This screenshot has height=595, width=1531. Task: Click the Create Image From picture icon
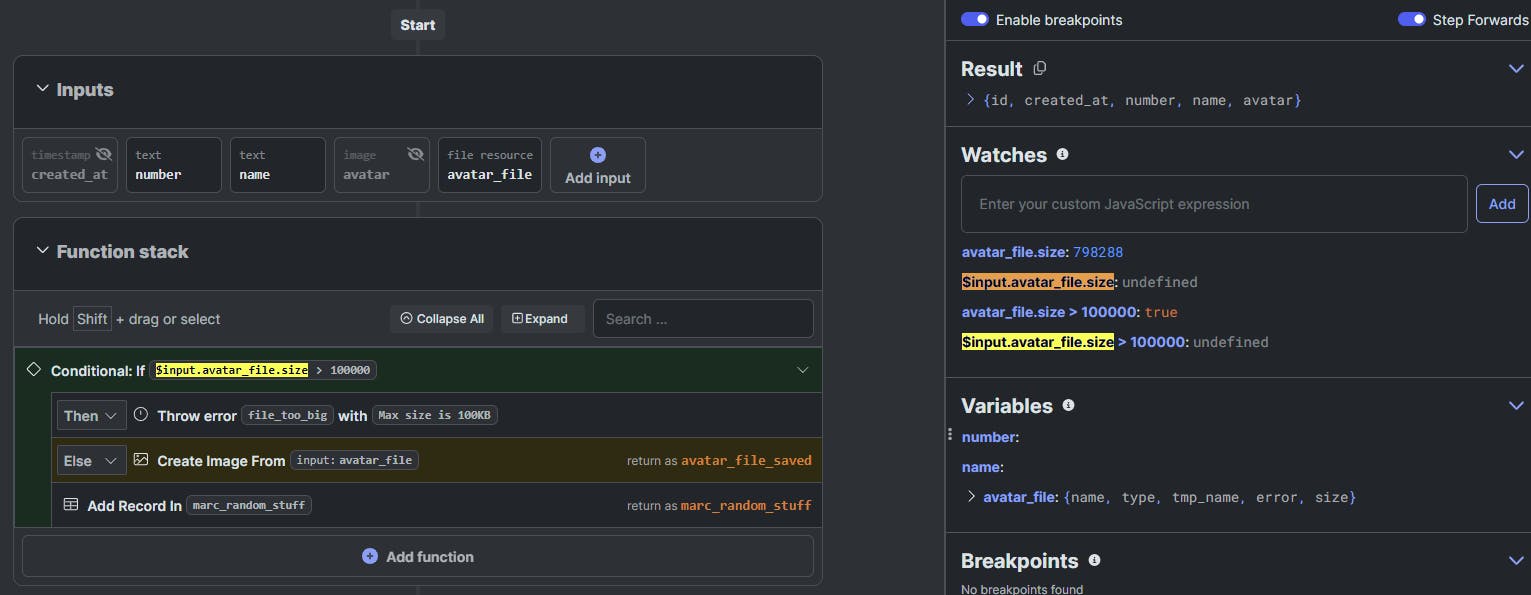(141, 460)
